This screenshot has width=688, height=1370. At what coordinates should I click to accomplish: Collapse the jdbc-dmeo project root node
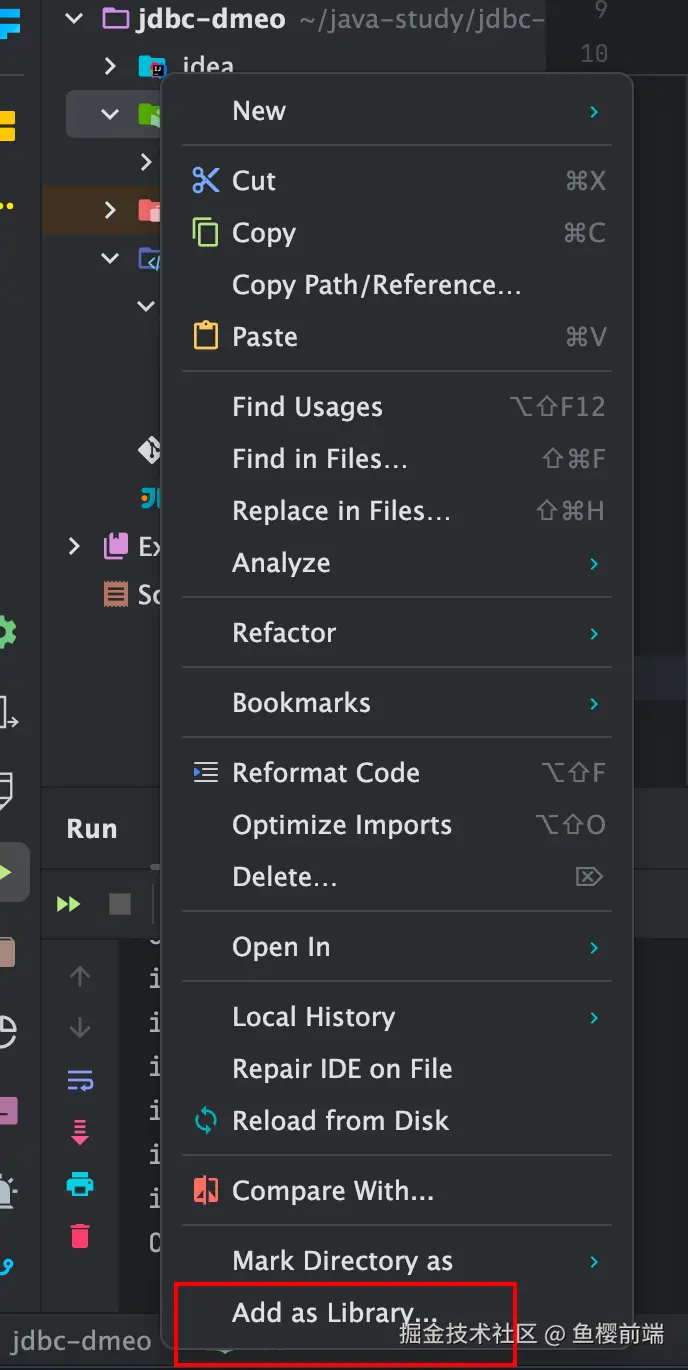pyautogui.click(x=75, y=18)
